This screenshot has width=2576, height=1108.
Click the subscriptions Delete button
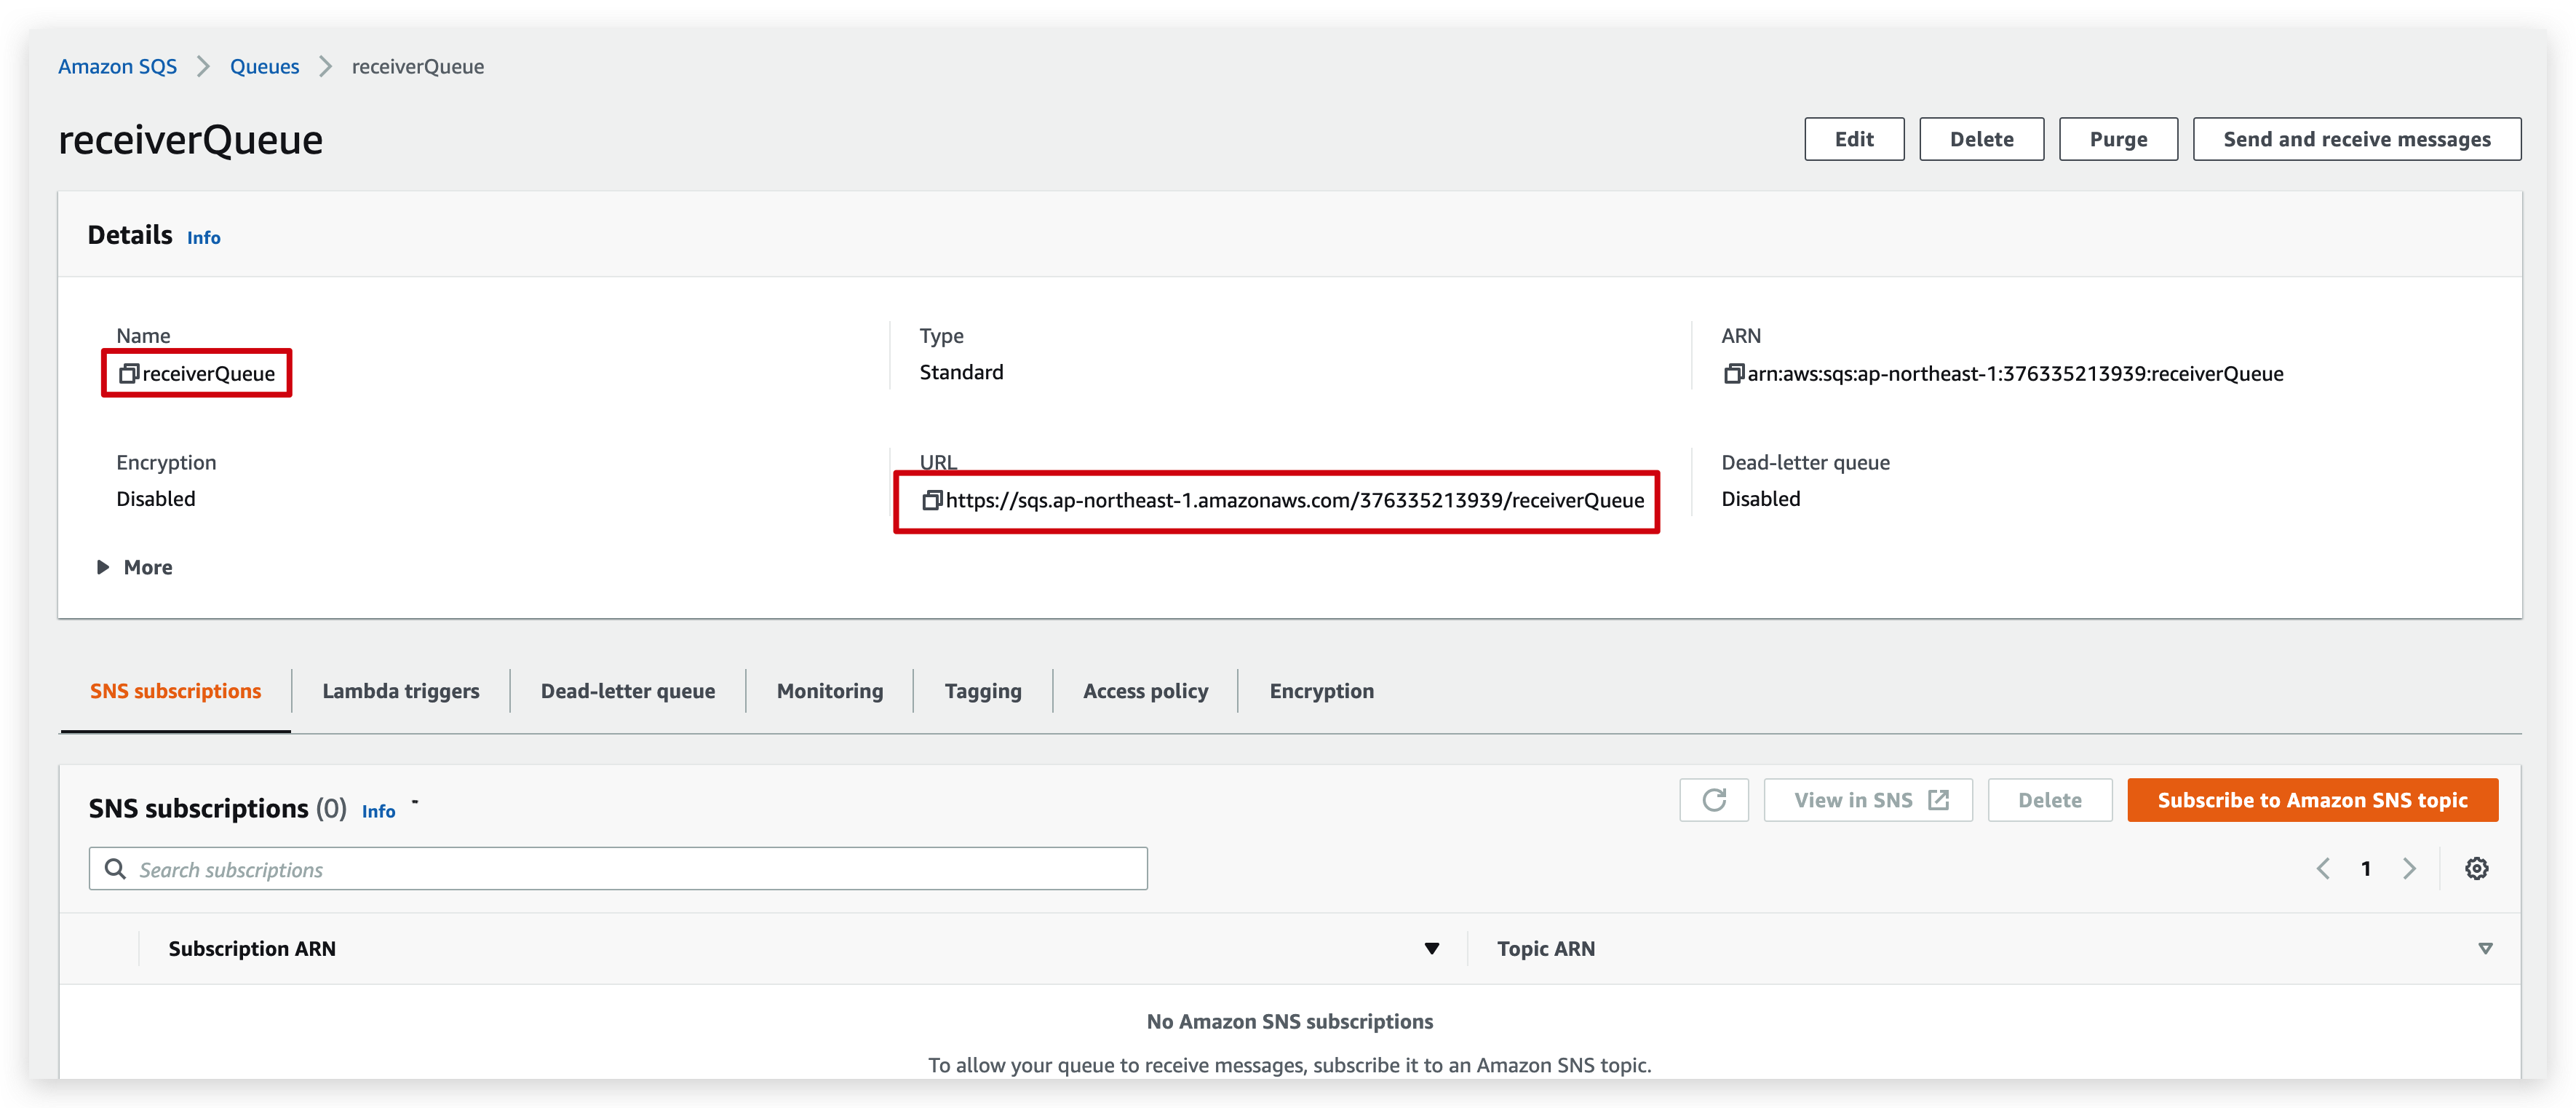click(2049, 800)
